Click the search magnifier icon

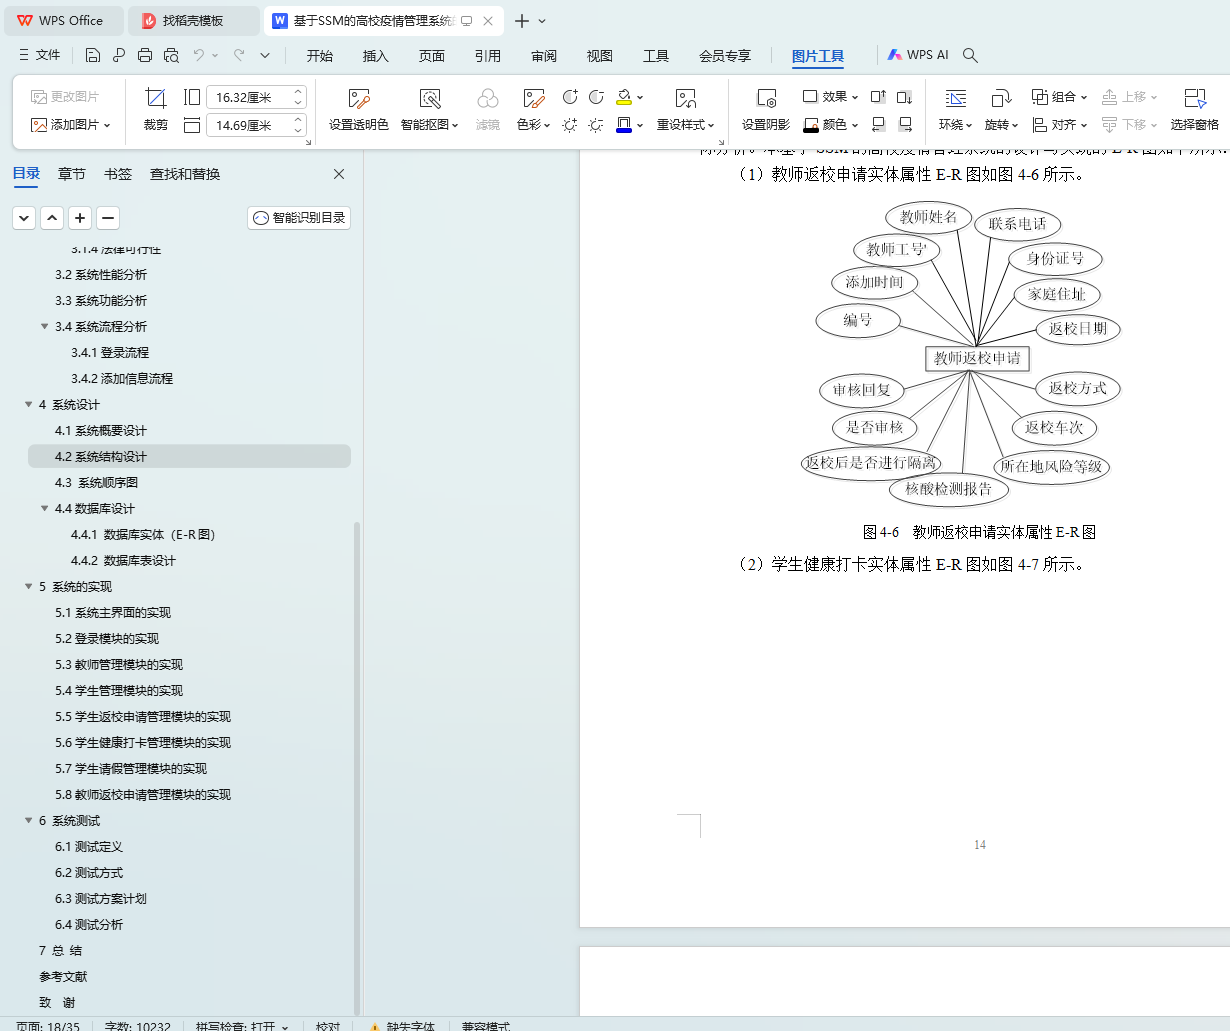tap(970, 55)
